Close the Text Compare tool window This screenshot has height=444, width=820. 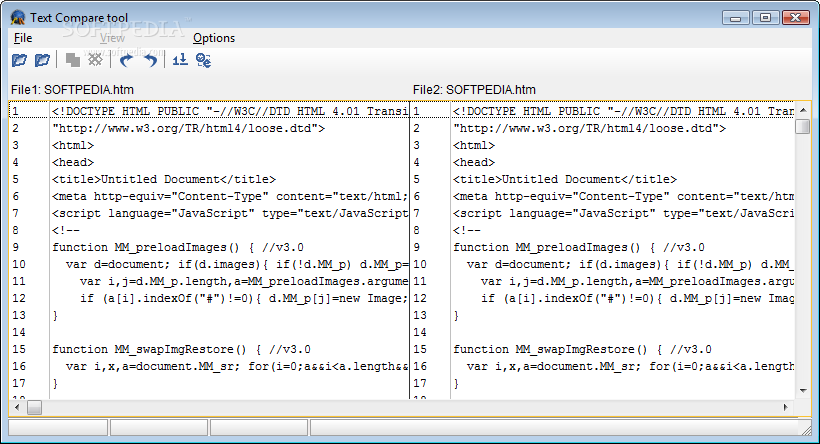coord(795,18)
